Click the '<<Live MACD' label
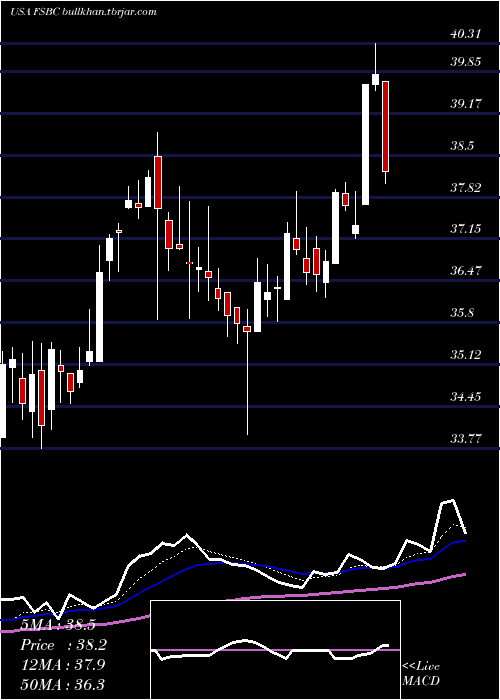Viewport: 500px width, 700px height. coord(421,673)
